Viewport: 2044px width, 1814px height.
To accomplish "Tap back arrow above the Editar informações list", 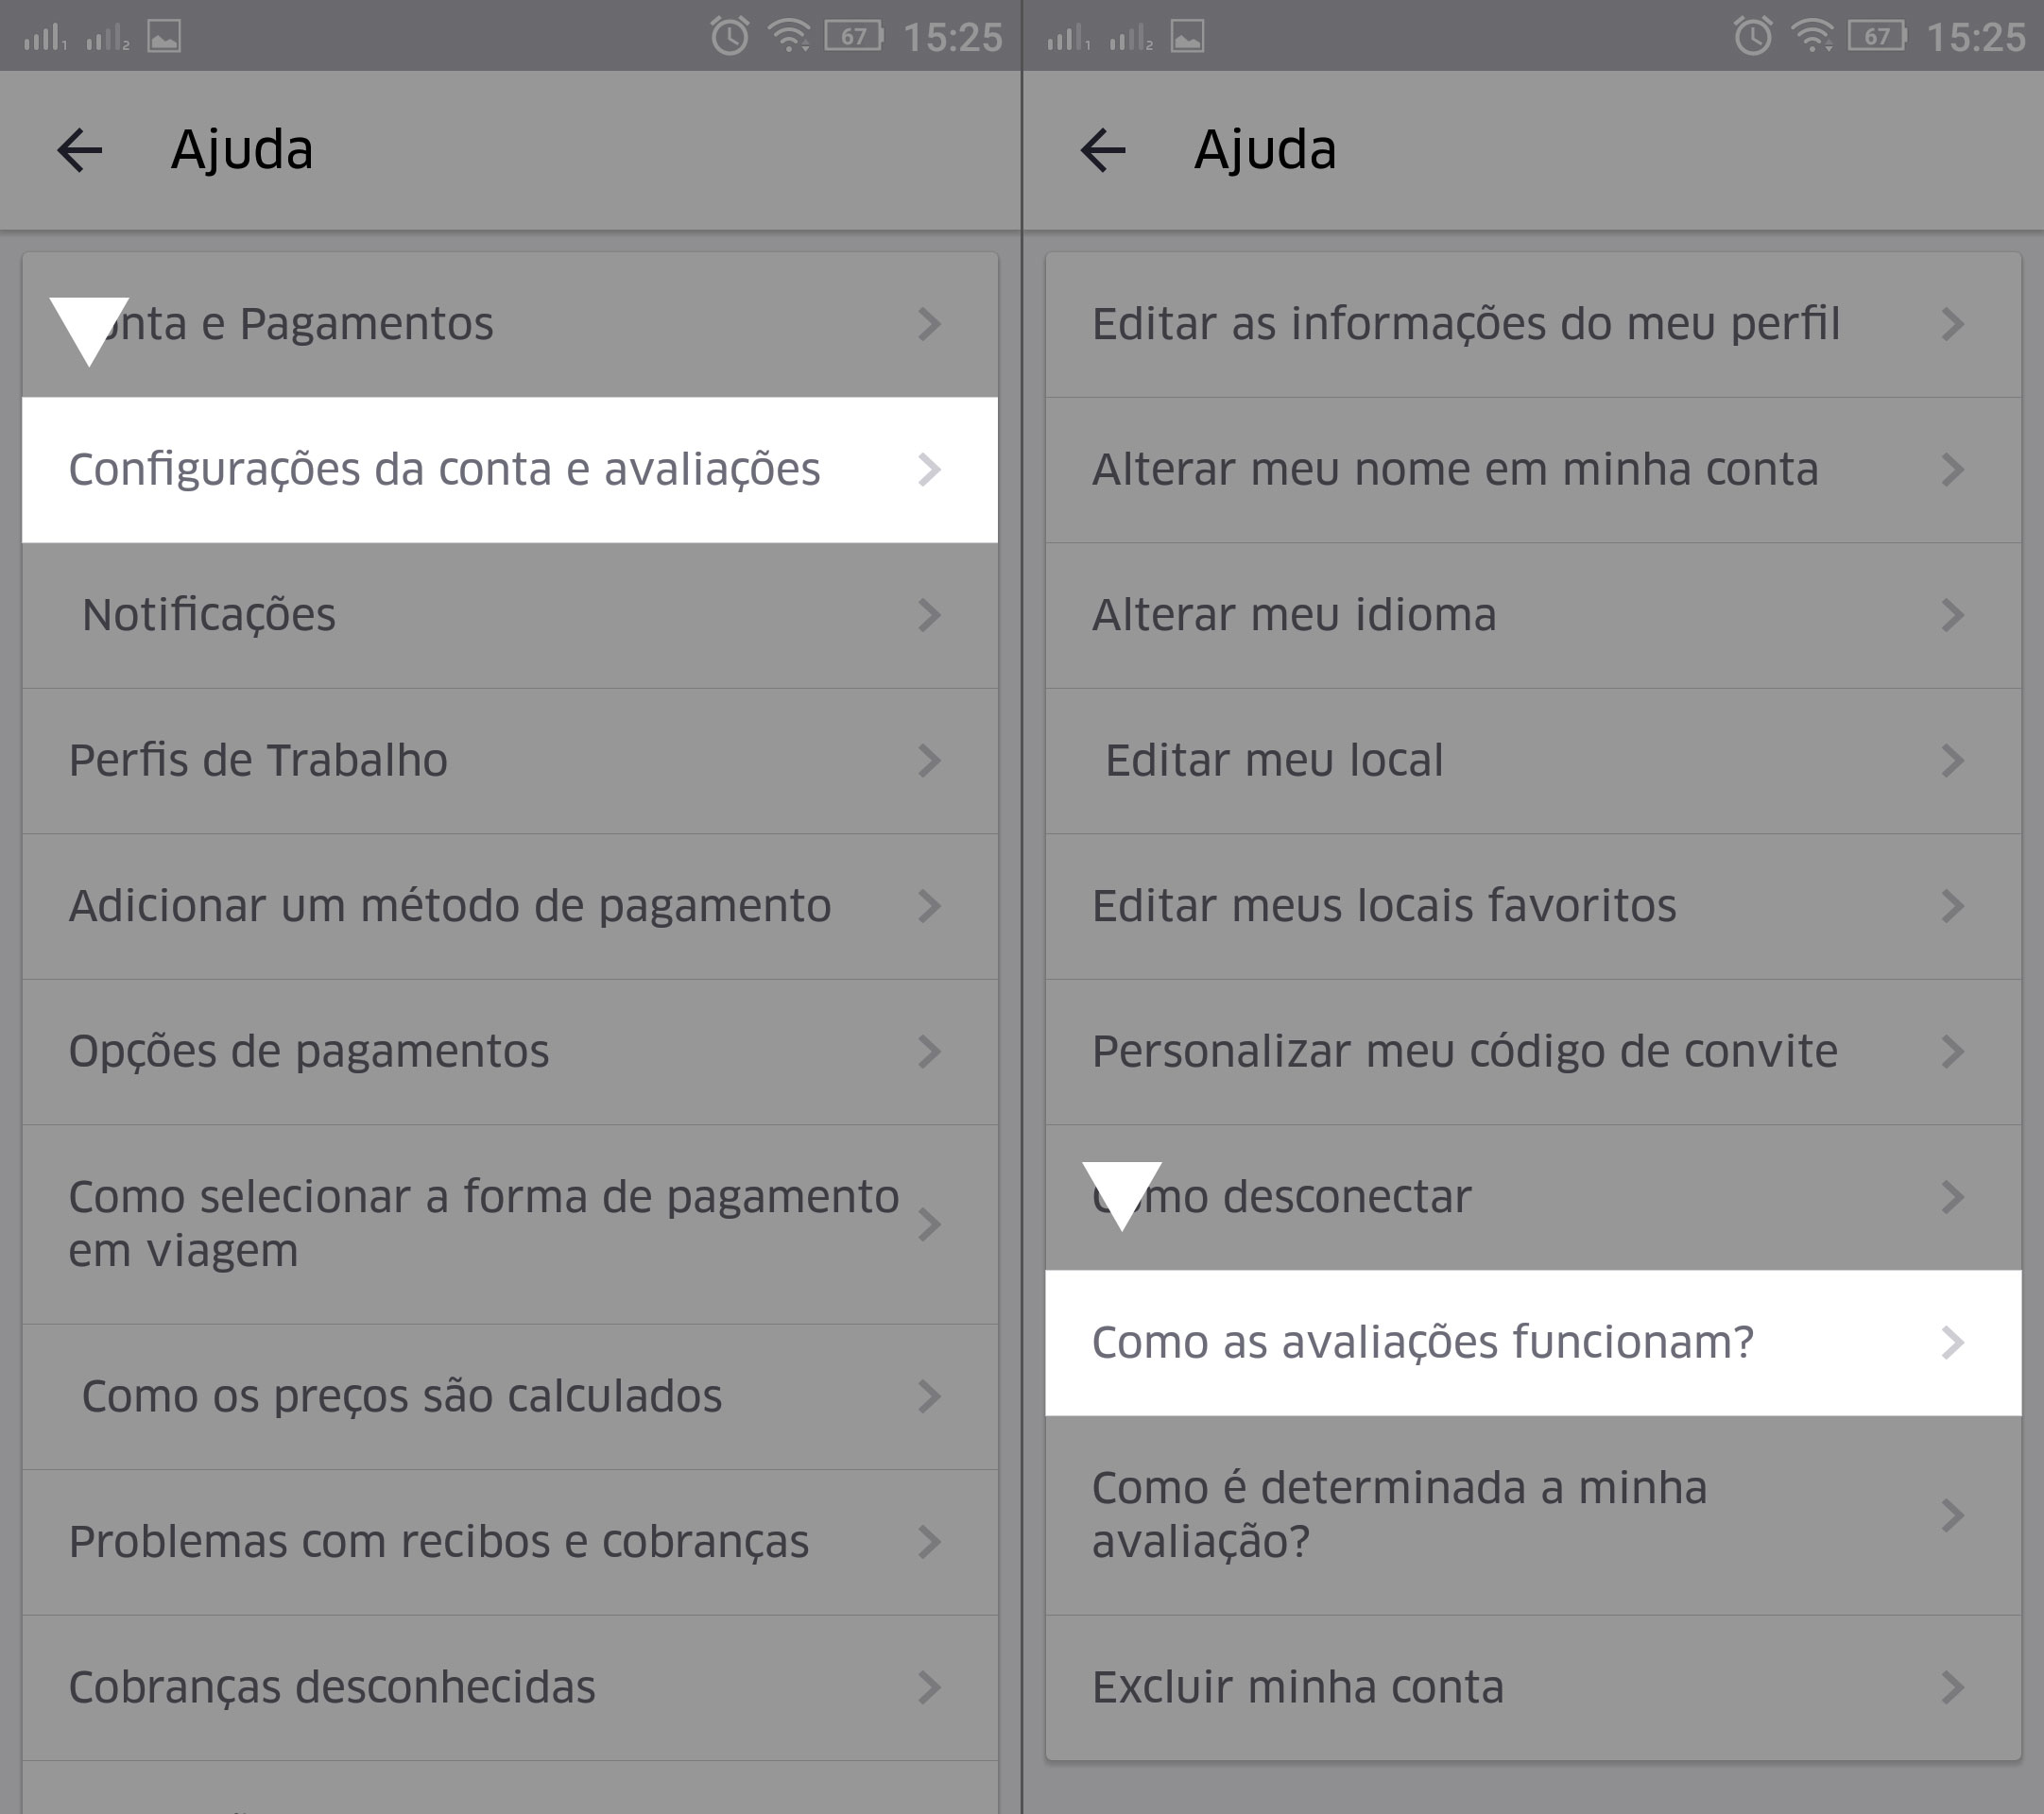I will pos(1103,151).
